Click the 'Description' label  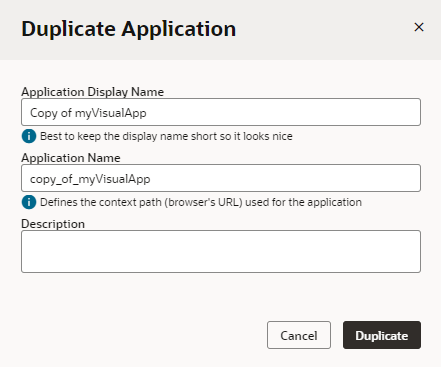click(53, 224)
